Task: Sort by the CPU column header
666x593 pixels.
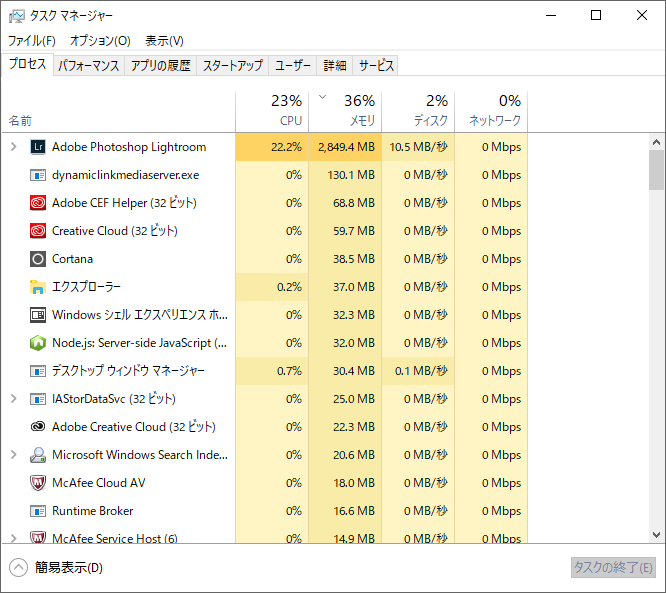Action: [272, 111]
